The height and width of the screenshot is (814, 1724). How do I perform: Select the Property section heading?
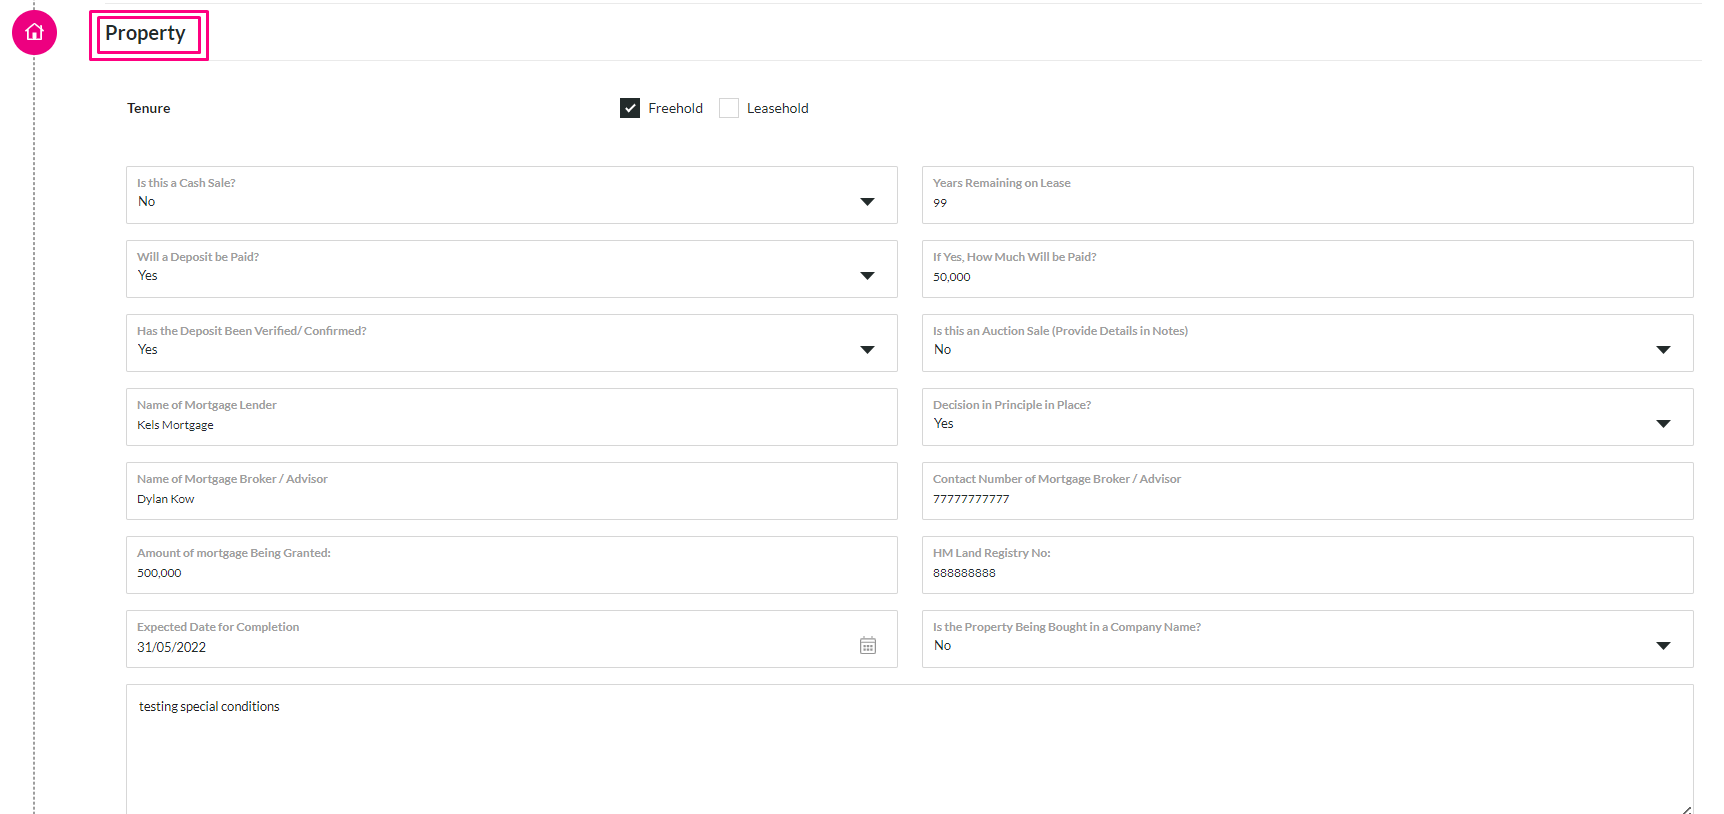[146, 33]
